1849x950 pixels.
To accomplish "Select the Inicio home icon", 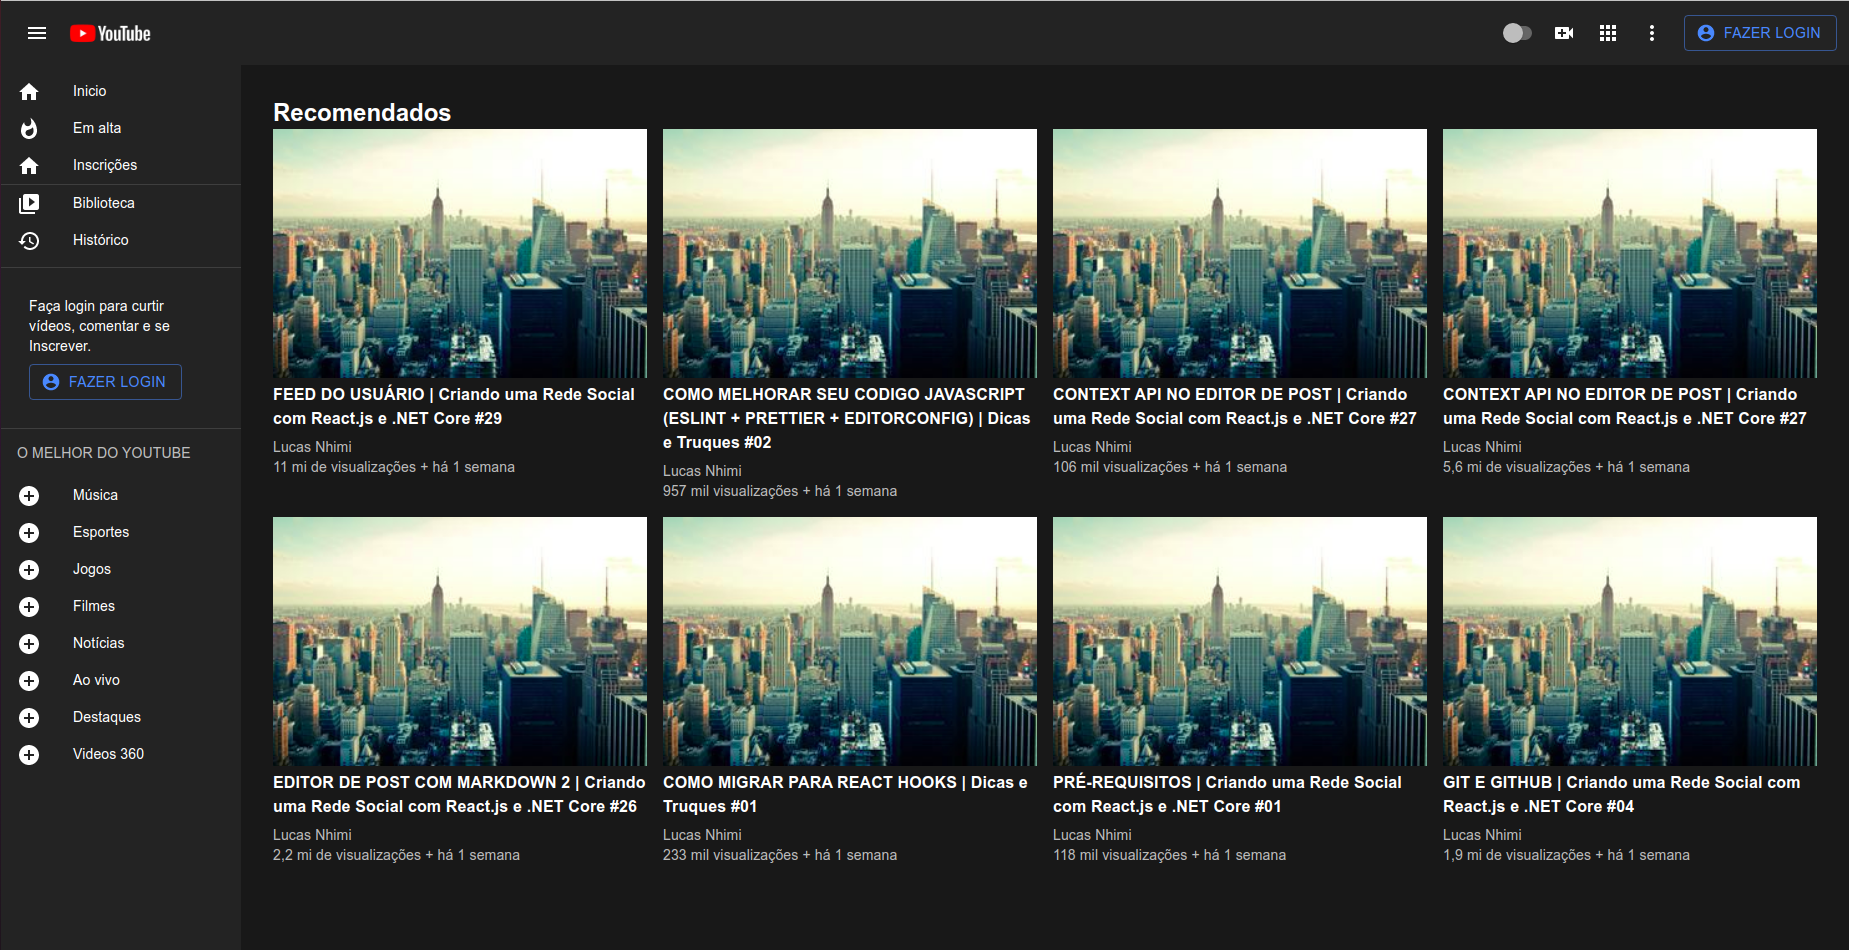I will (x=30, y=91).
